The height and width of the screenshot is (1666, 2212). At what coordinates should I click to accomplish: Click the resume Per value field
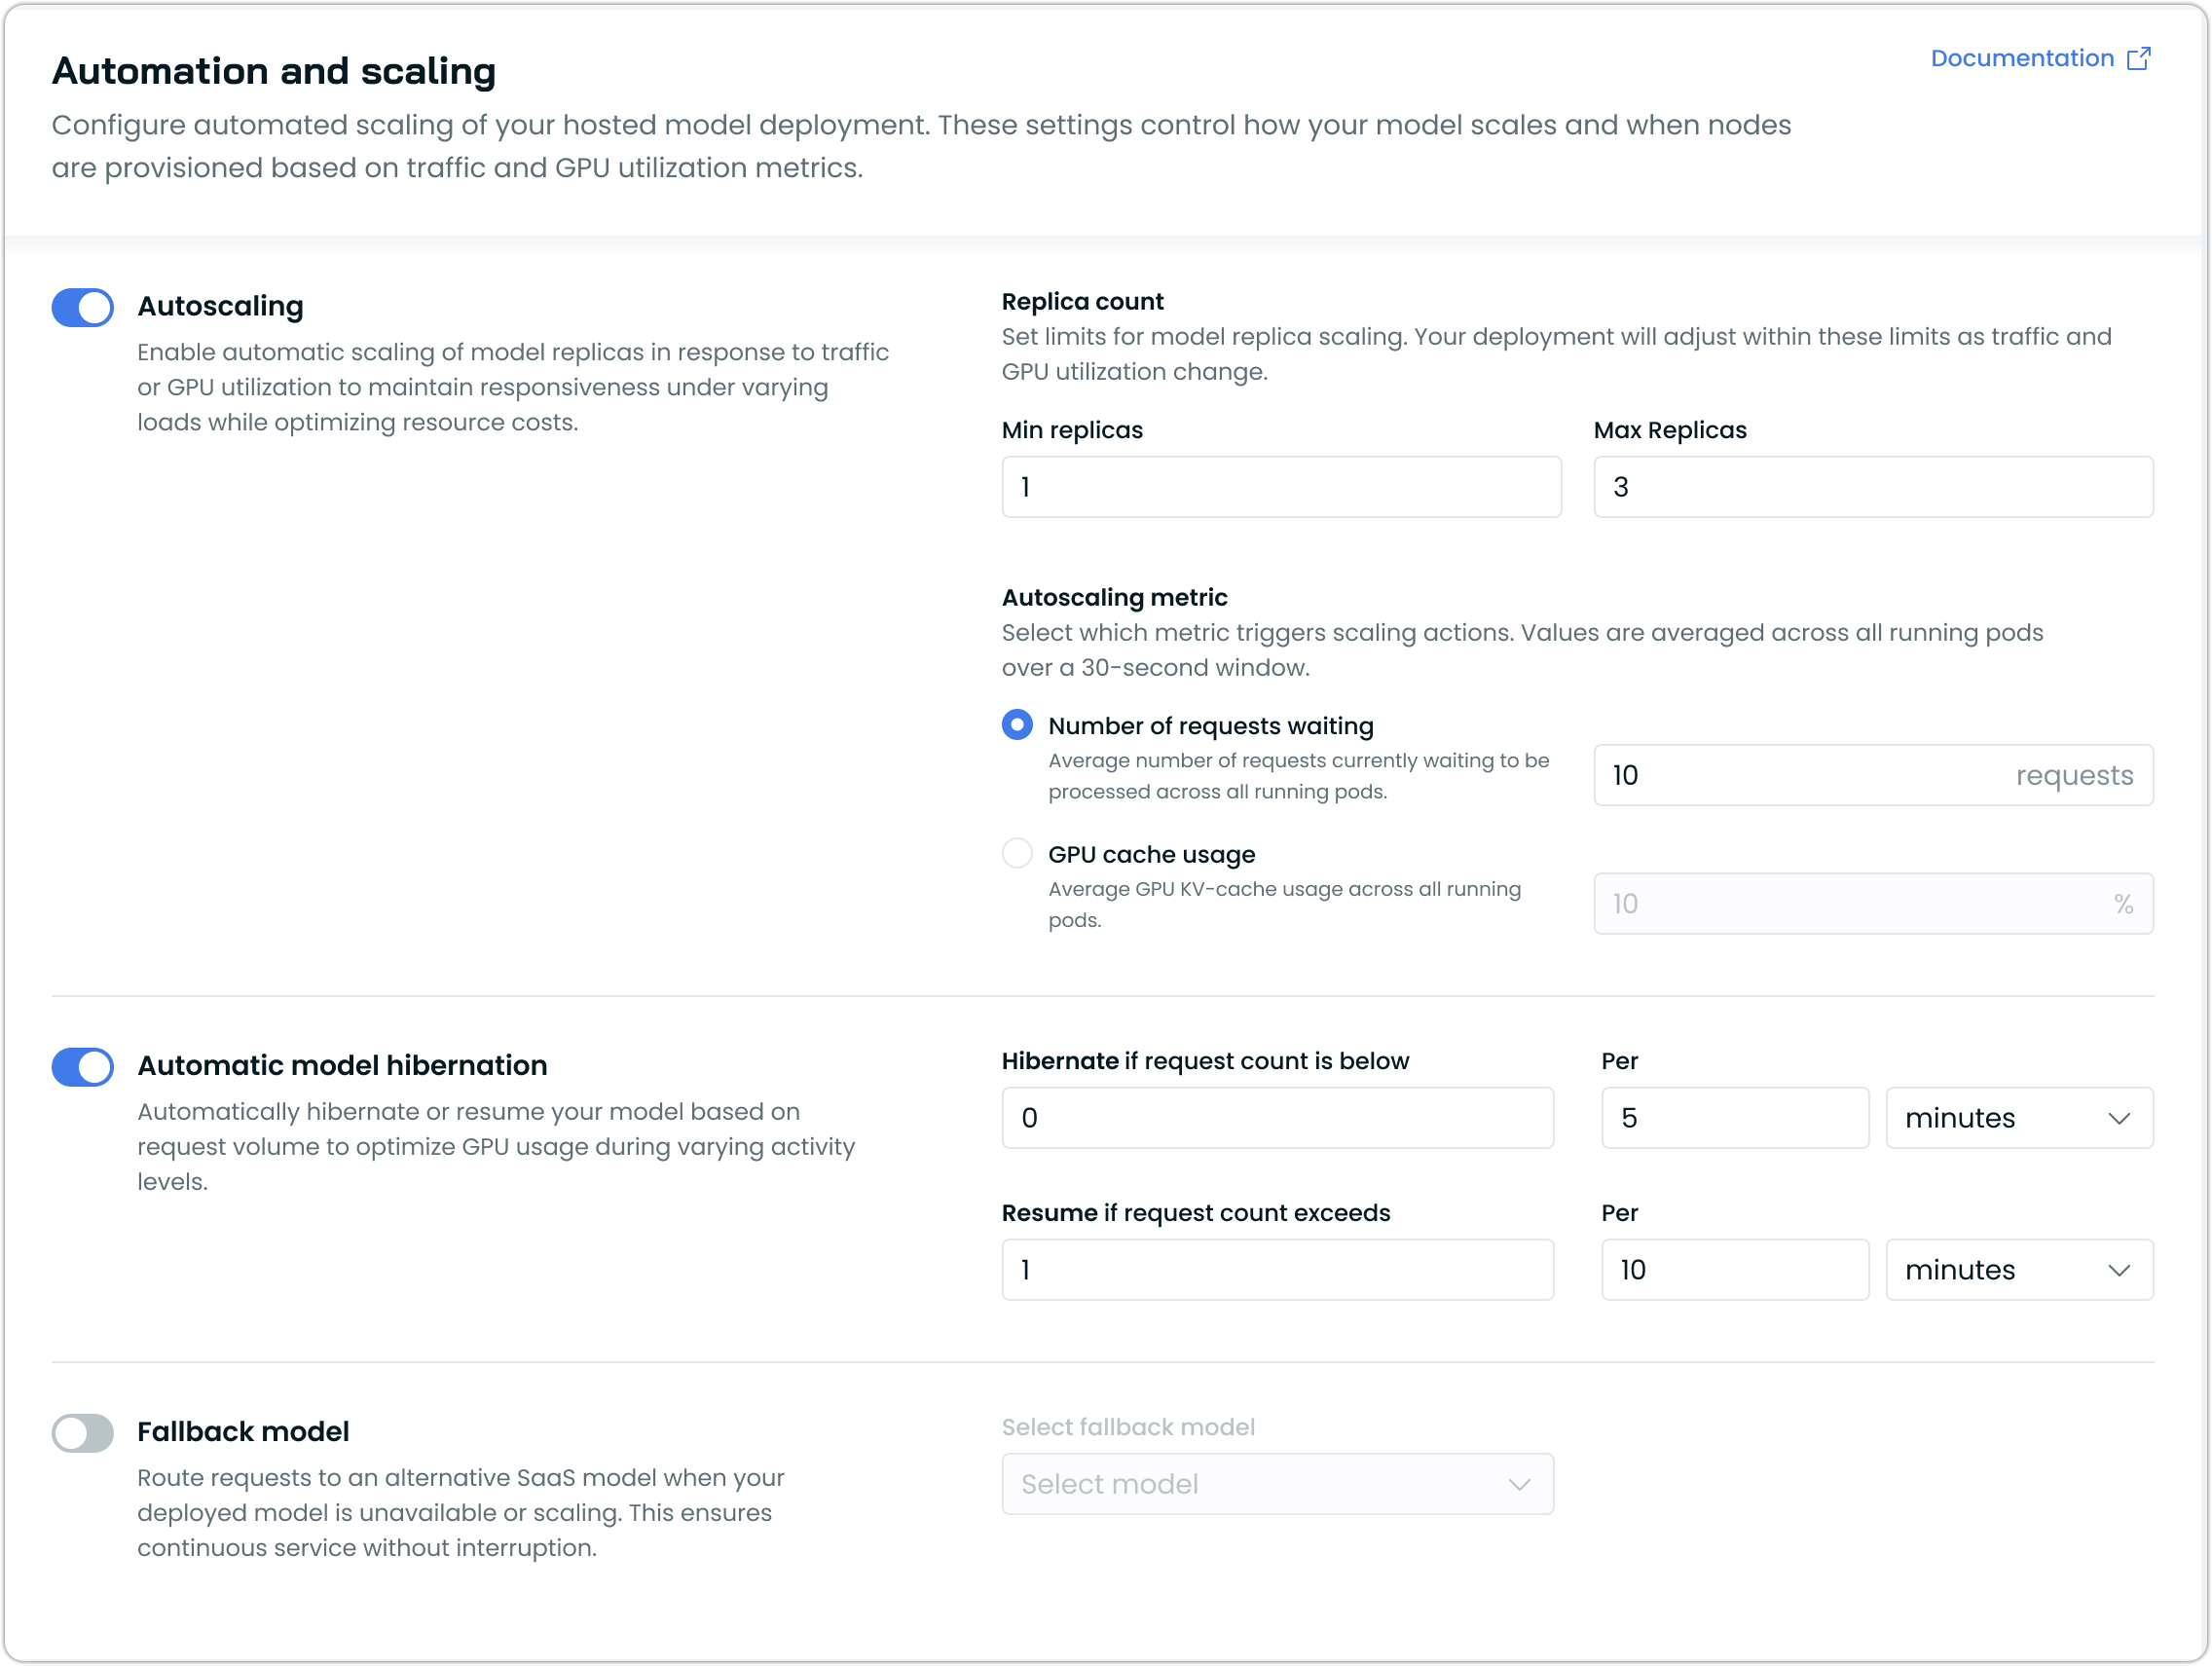pos(1734,1270)
